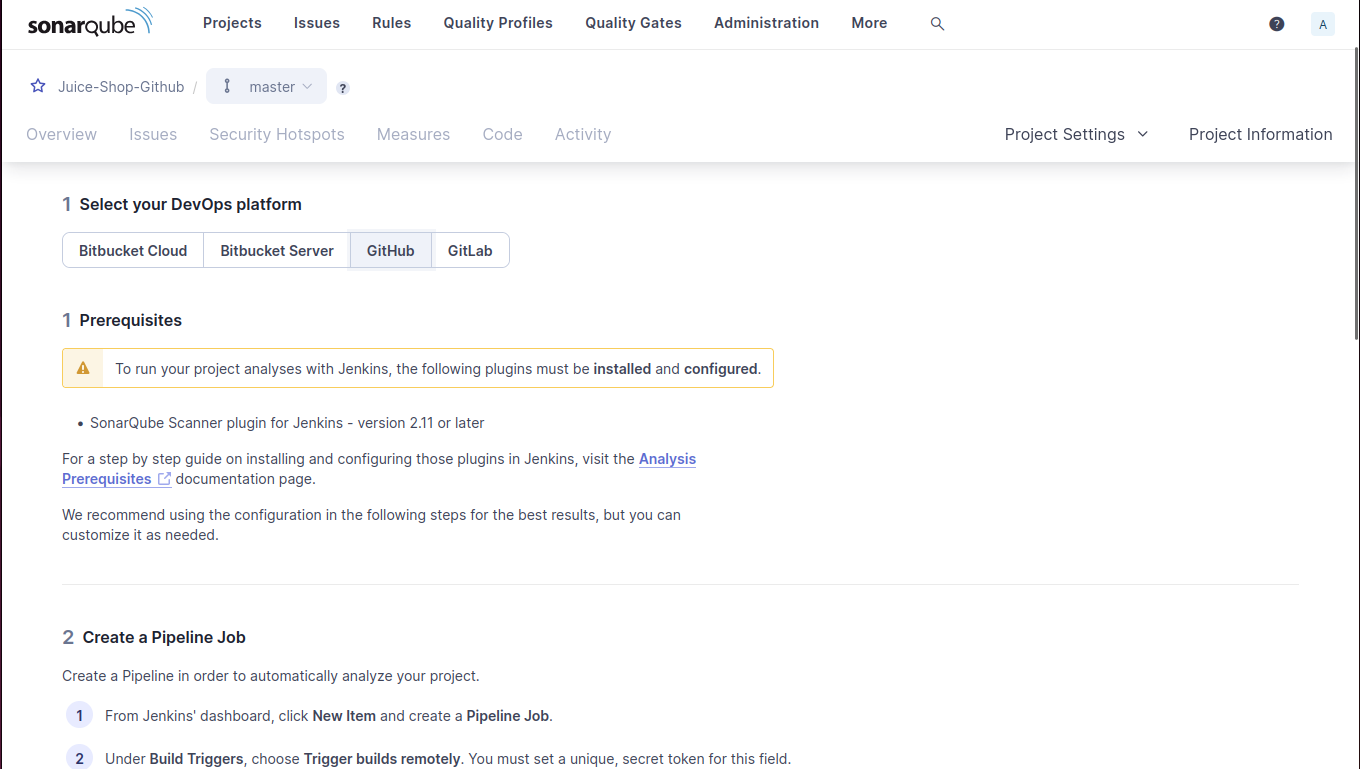Open Analysis Prerequisites via the external link icon

point(163,479)
